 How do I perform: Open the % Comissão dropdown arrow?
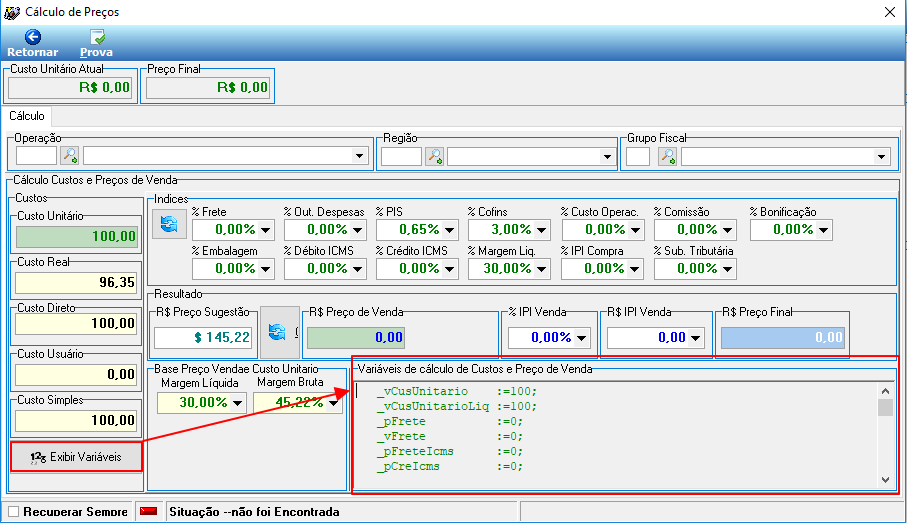pyautogui.click(x=727, y=230)
